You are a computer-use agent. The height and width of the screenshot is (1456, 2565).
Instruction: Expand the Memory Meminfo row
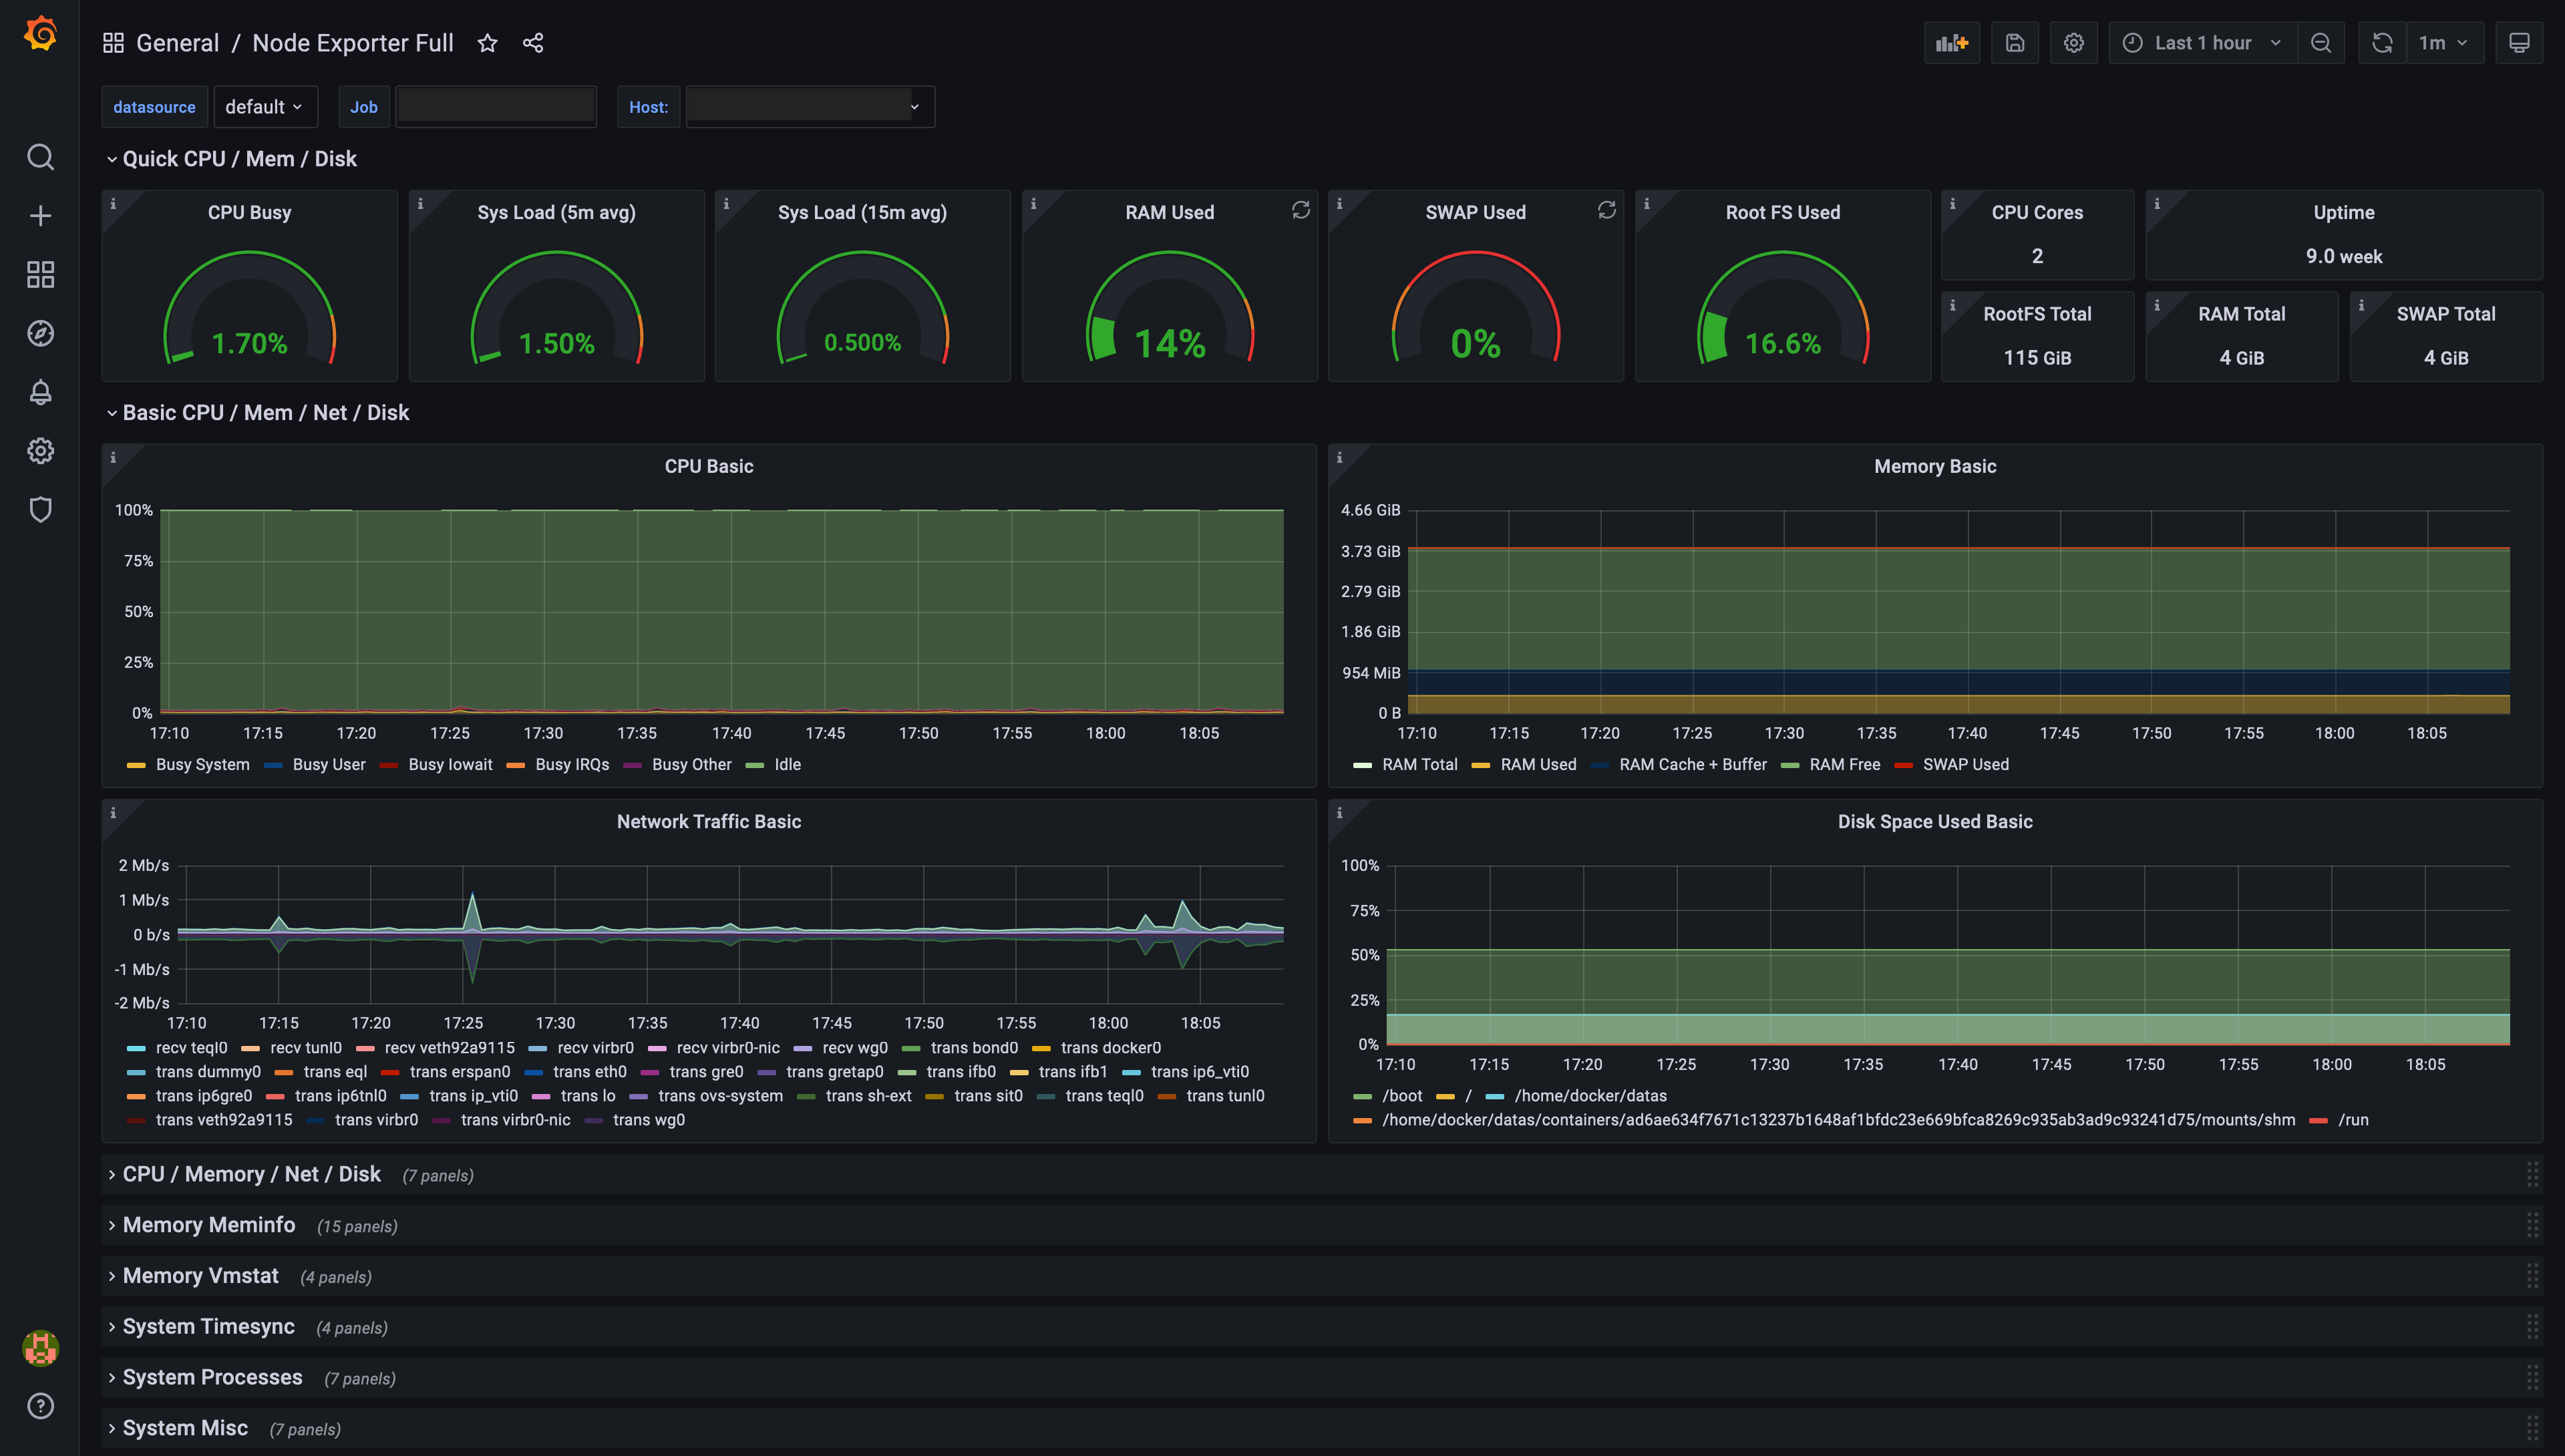(x=208, y=1224)
